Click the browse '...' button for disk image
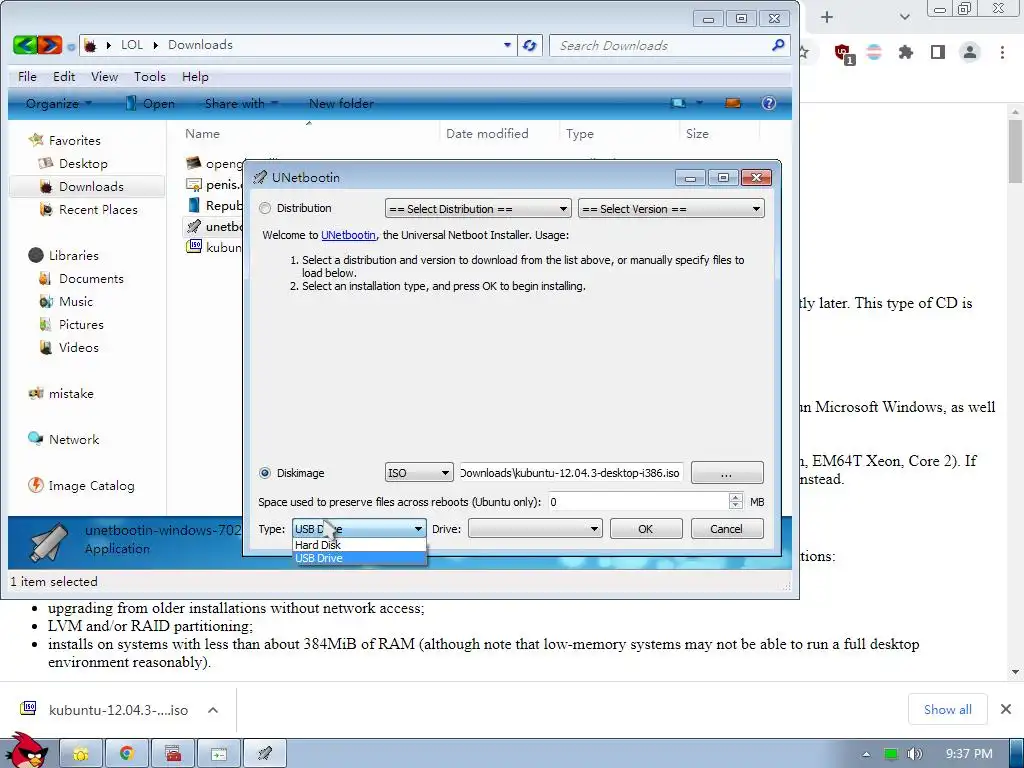The width and height of the screenshot is (1024, 768). coord(727,473)
